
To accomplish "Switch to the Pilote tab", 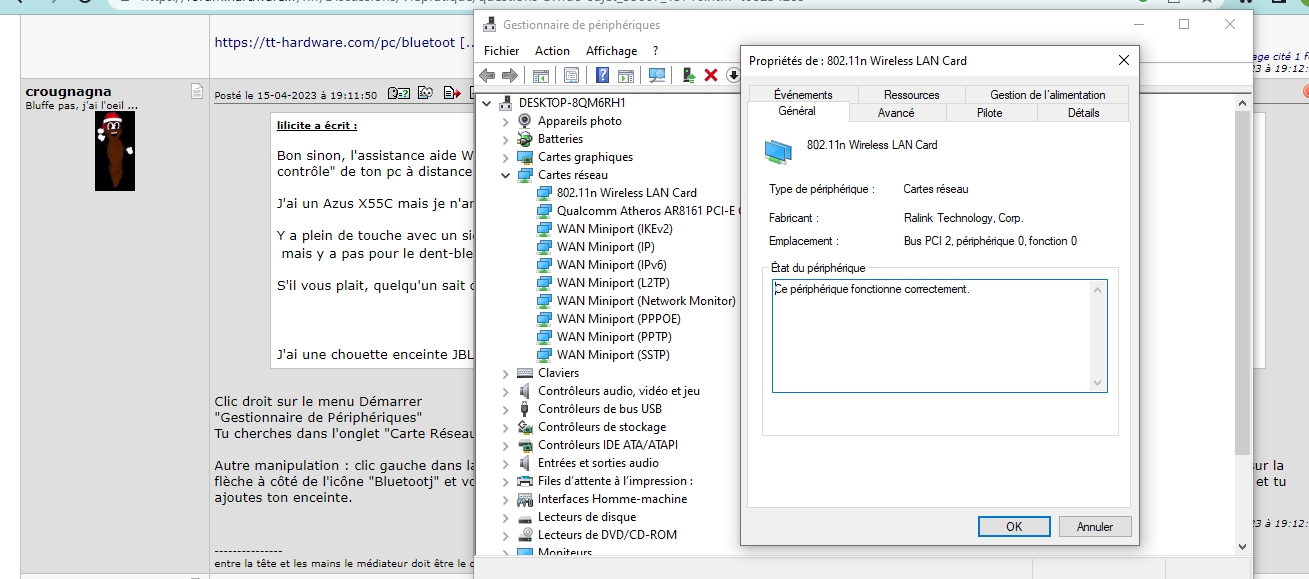I will click(989, 113).
